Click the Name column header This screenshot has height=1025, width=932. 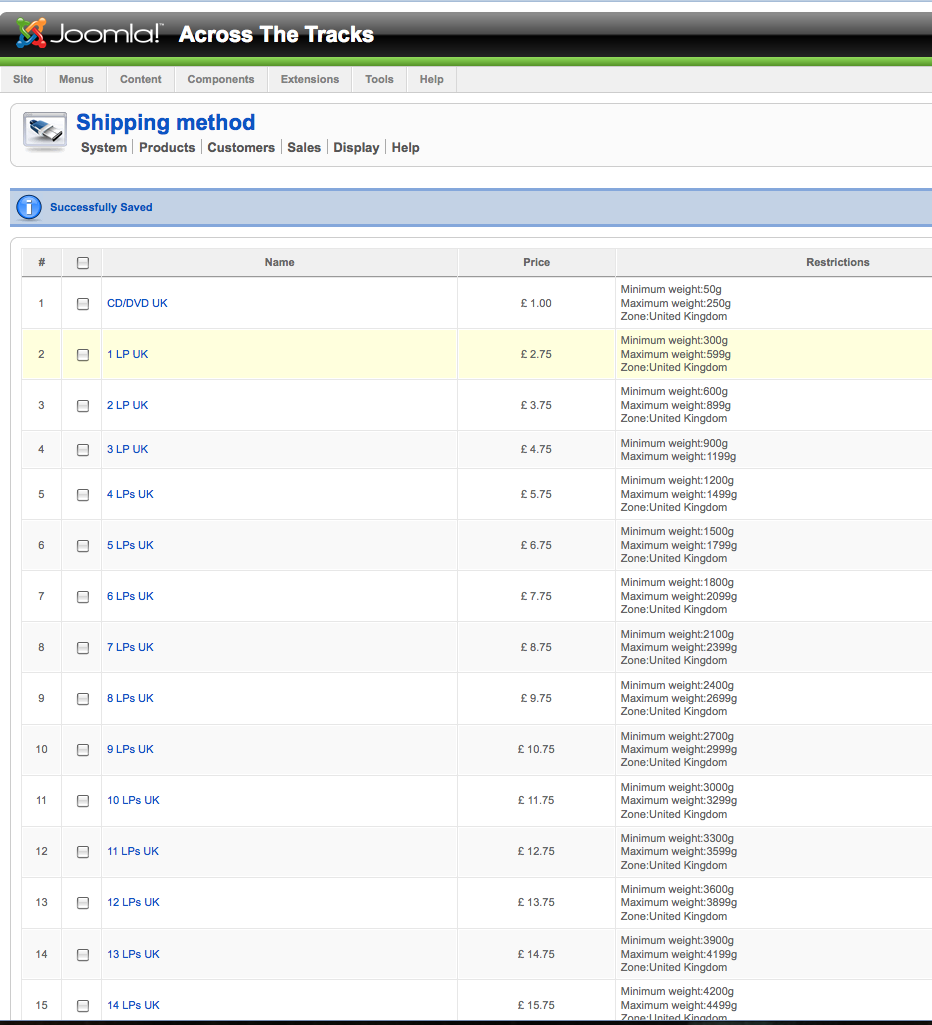coord(280,262)
